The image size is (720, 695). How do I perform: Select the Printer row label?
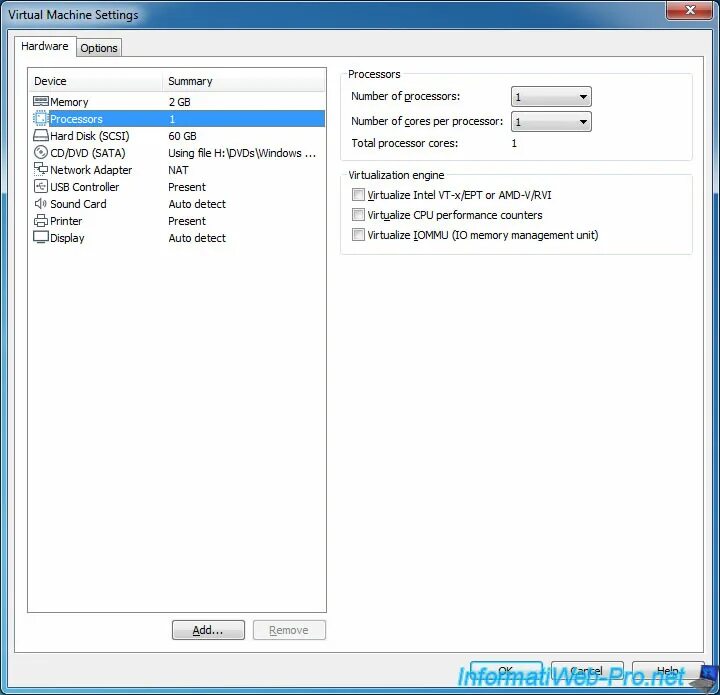click(x=66, y=221)
